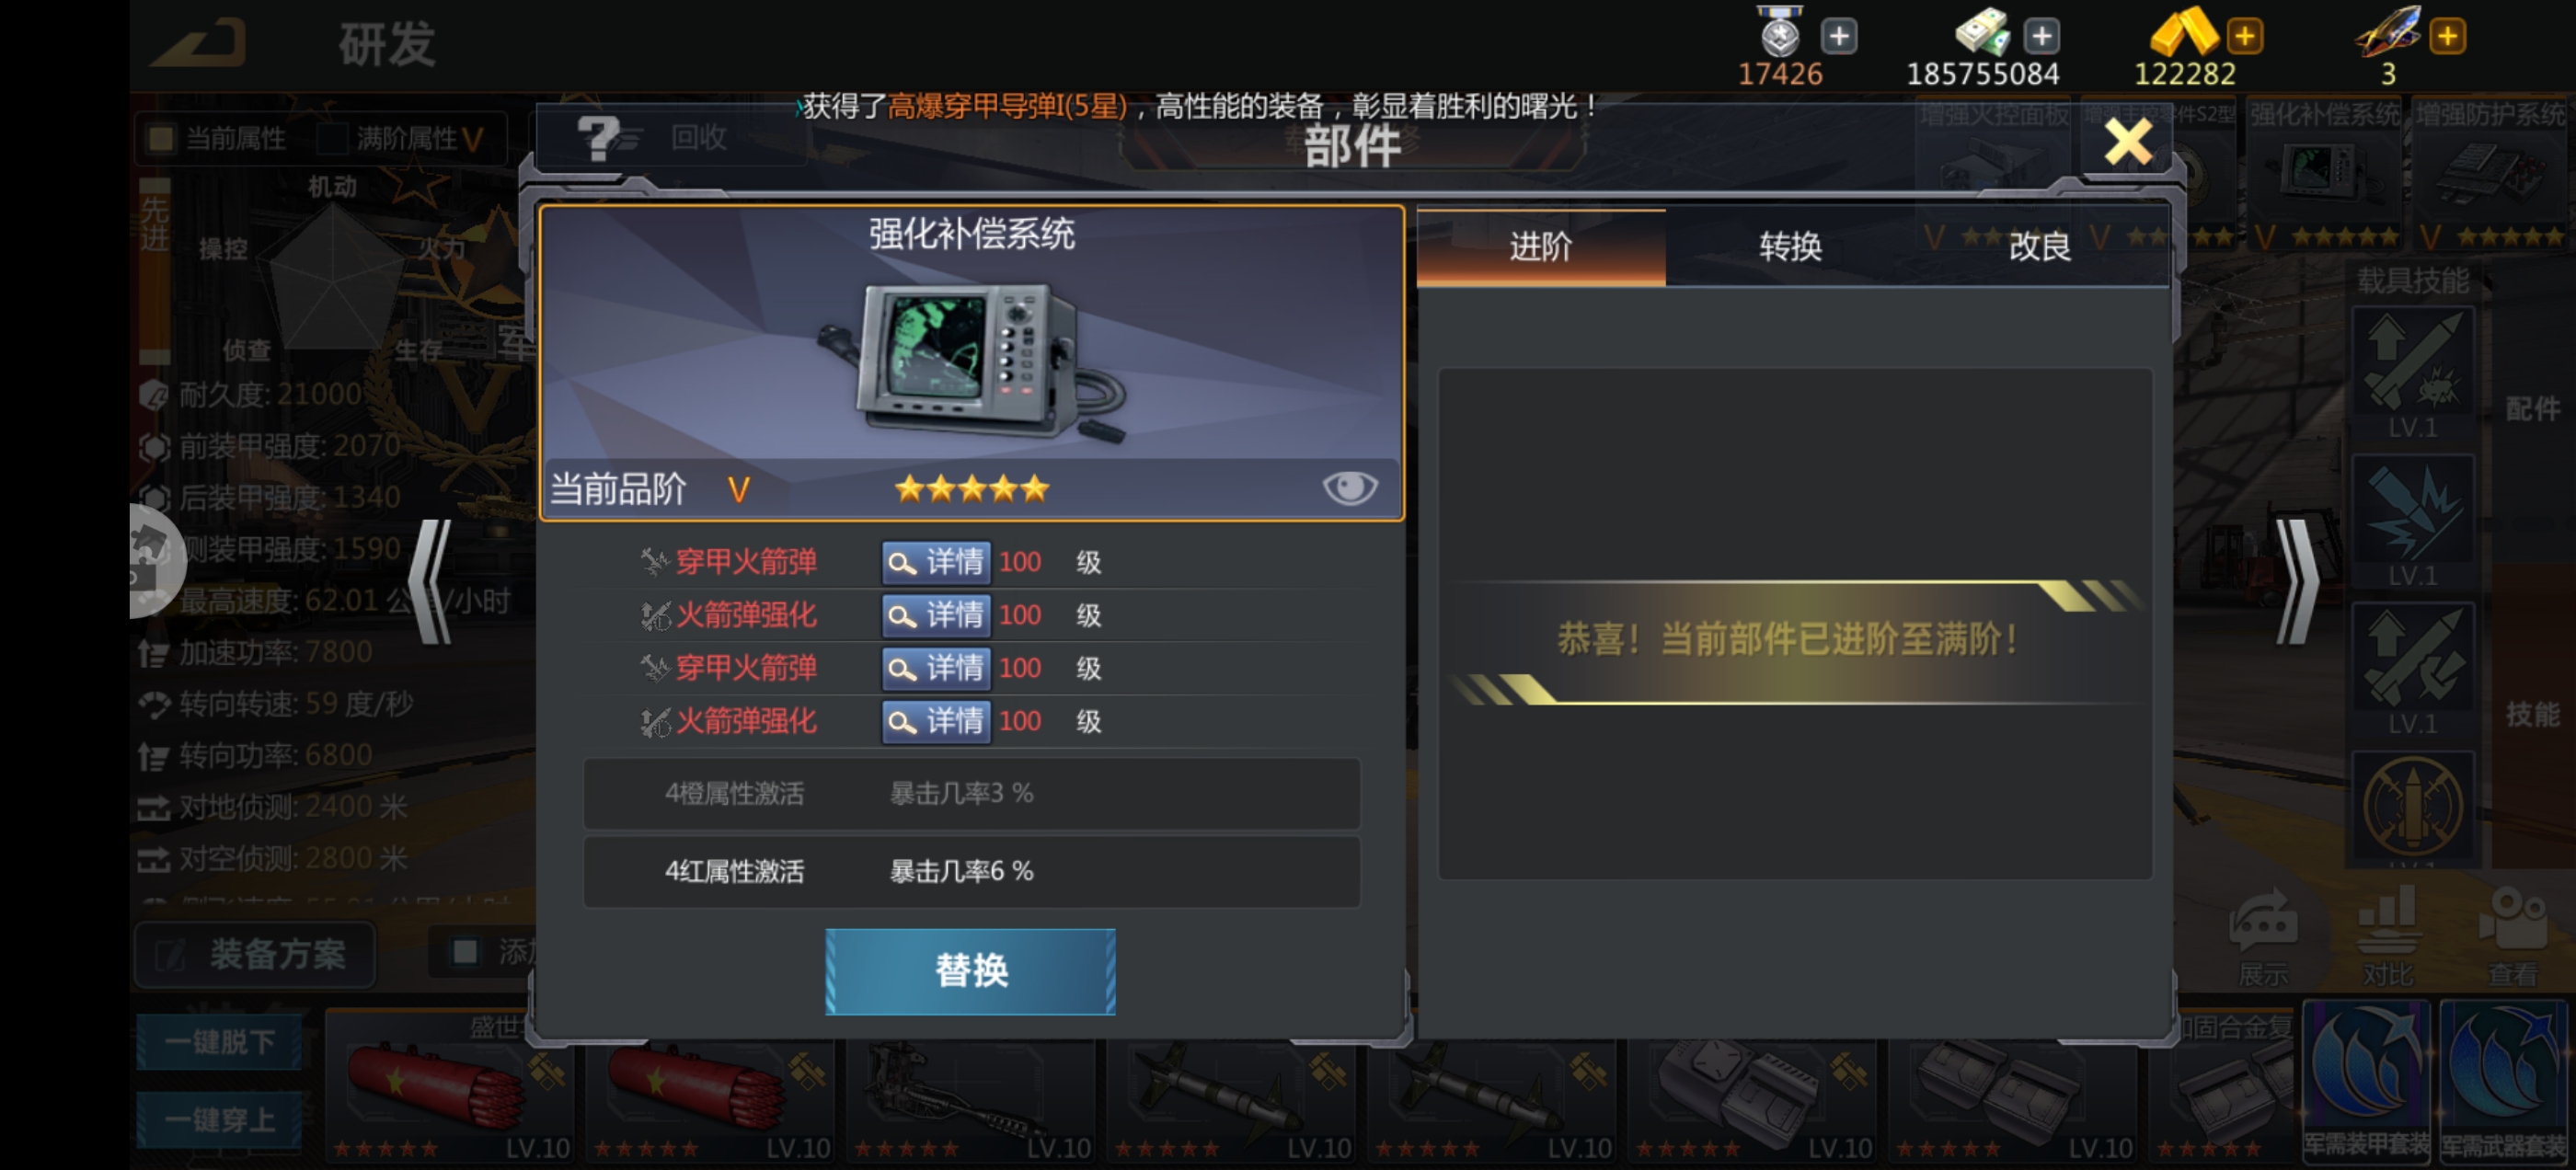2576x1170 pixels.
Task: Switch to the 转换 tab
Action: pos(1790,246)
